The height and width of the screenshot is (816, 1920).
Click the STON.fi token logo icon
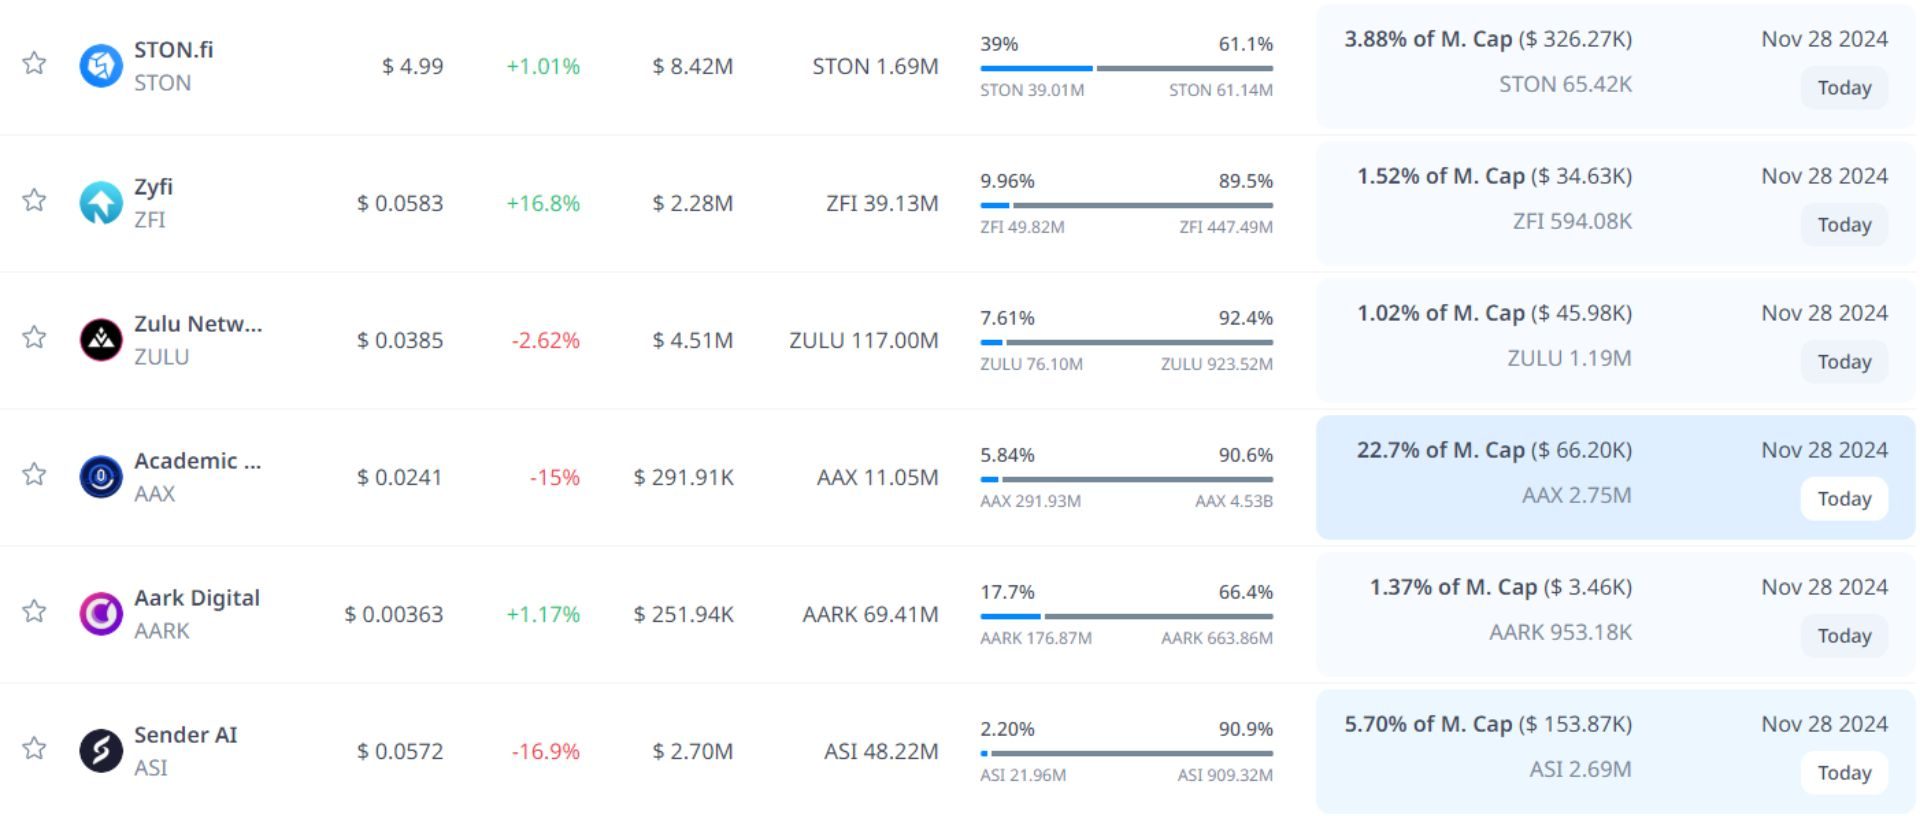point(101,66)
